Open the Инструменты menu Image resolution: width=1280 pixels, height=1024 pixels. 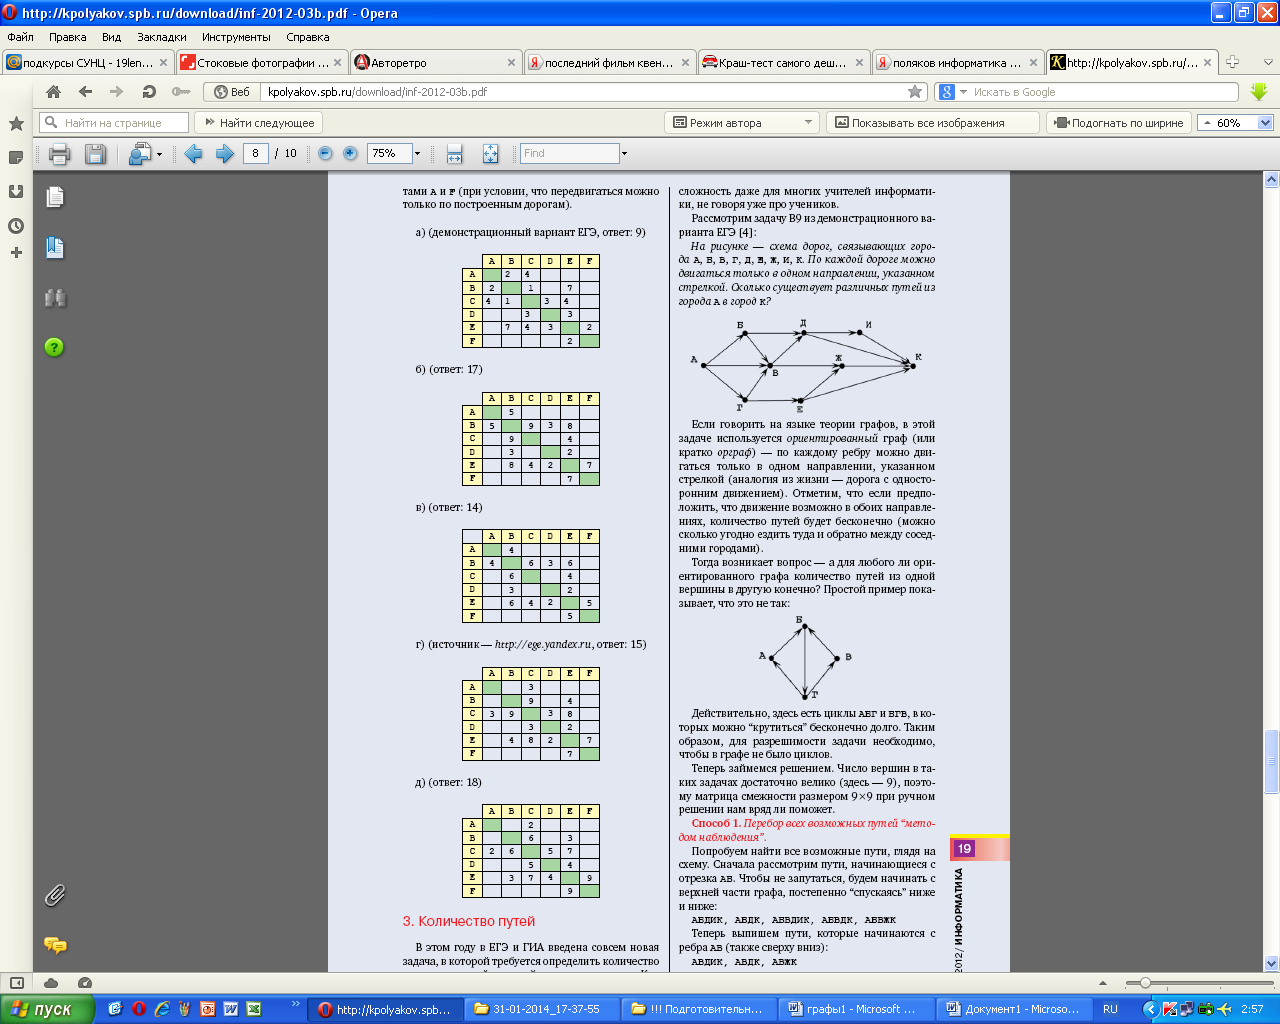[236, 37]
